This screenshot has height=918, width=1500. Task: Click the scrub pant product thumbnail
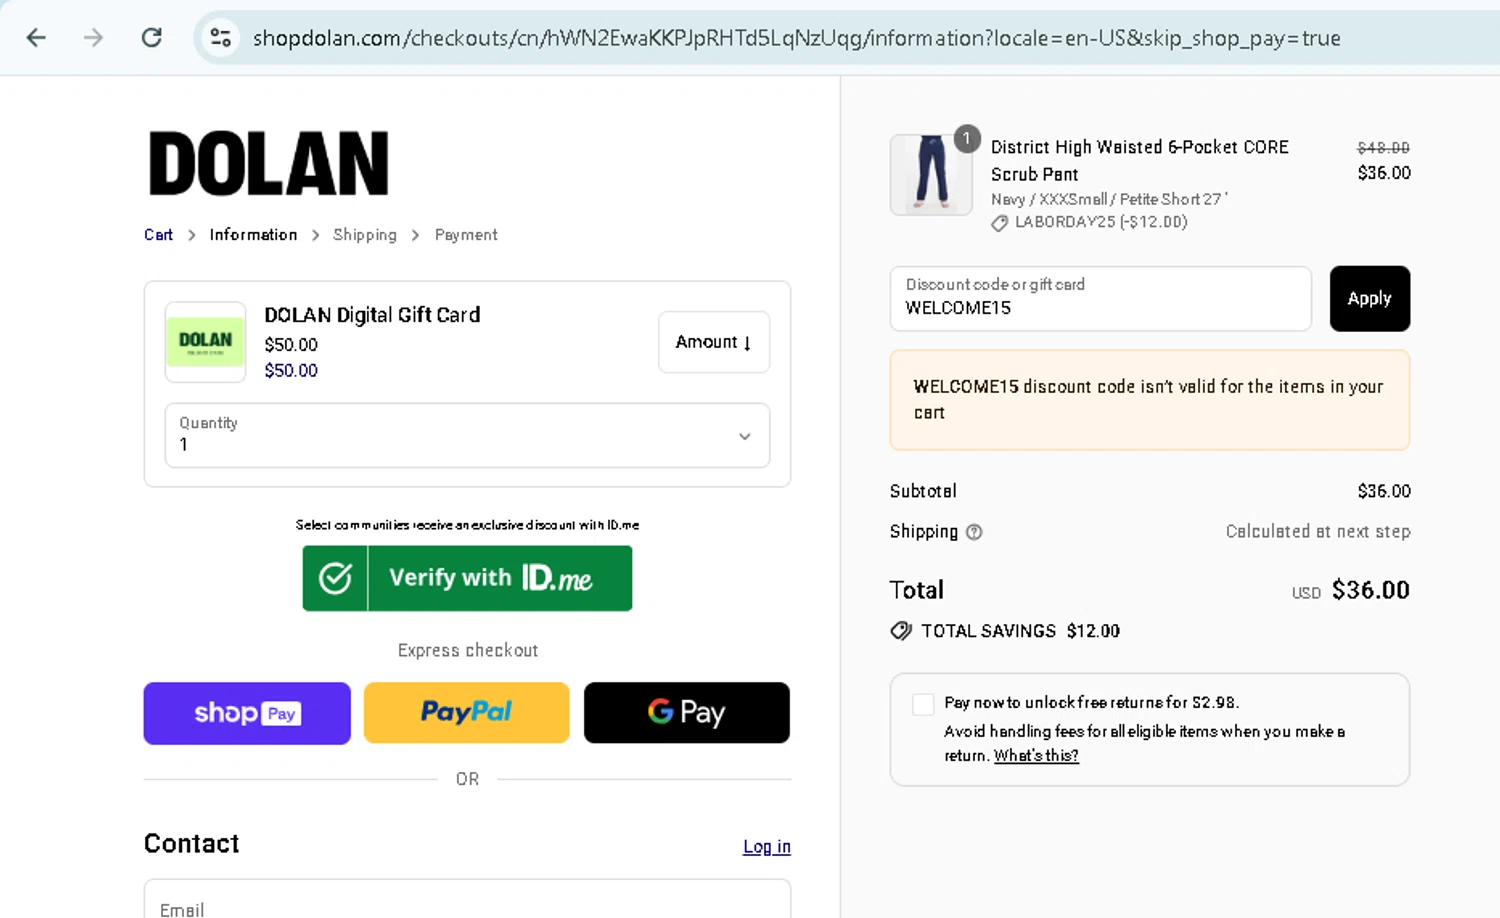click(931, 175)
